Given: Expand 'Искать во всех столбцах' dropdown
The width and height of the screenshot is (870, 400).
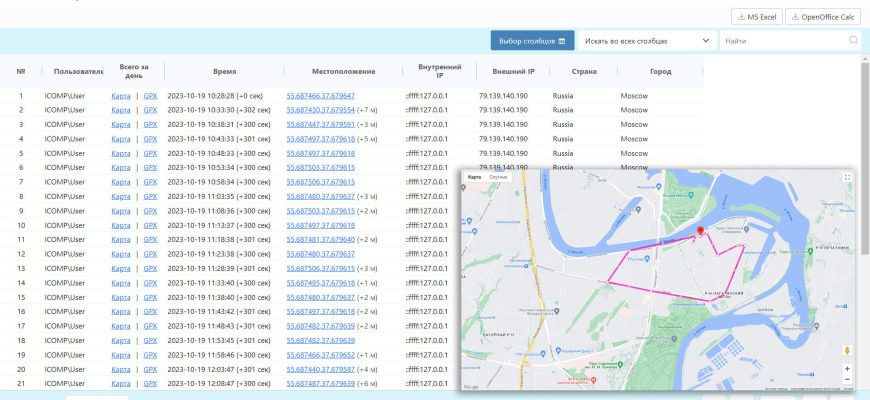Looking at the screenshot, I should click(647, 41).
